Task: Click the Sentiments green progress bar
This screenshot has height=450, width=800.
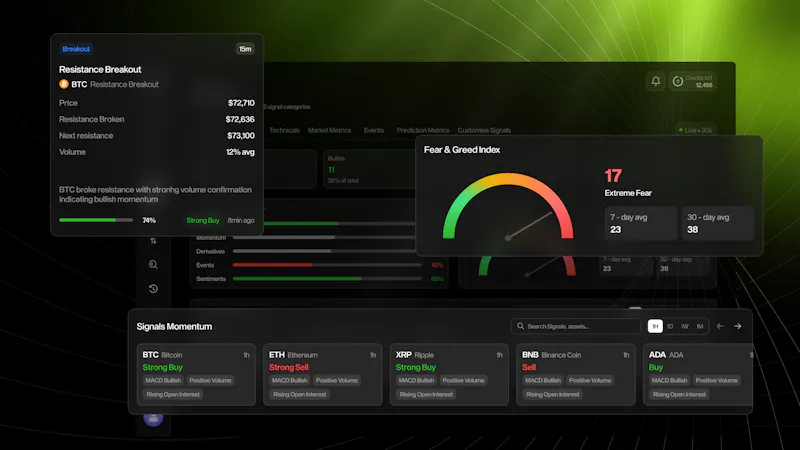Action: coord(327,279)
